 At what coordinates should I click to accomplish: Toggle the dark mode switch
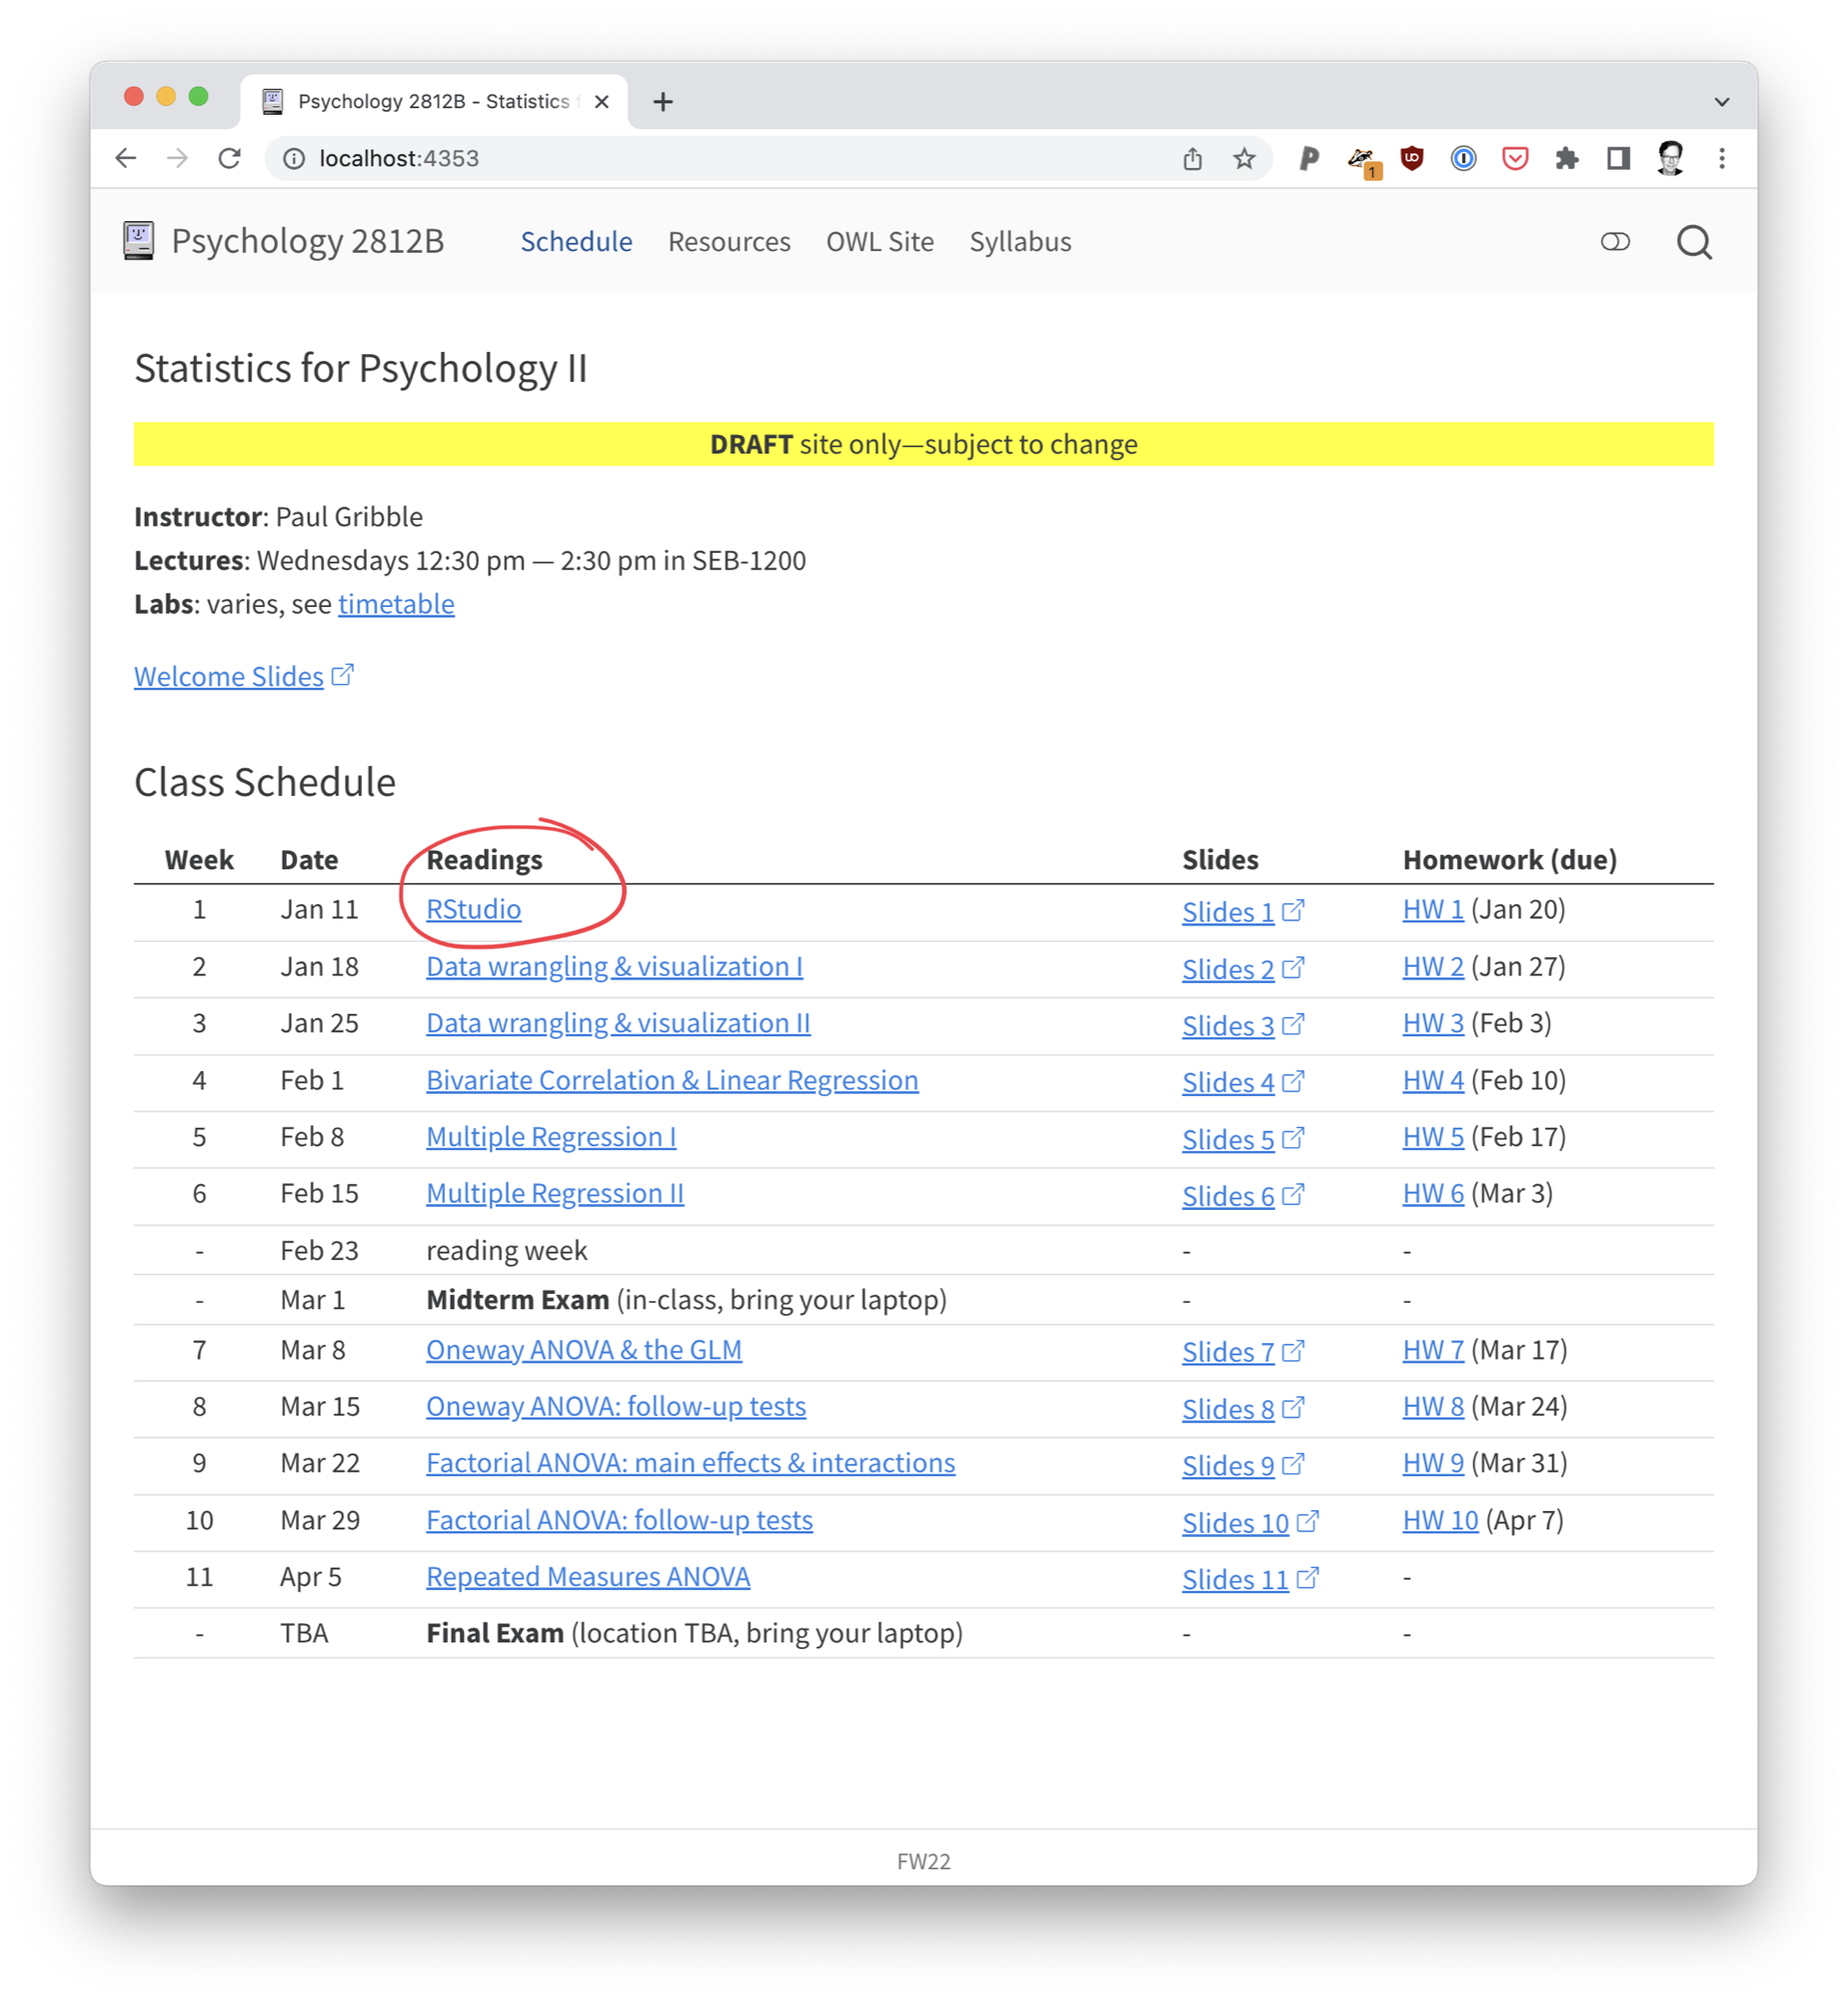point(1614,242)
